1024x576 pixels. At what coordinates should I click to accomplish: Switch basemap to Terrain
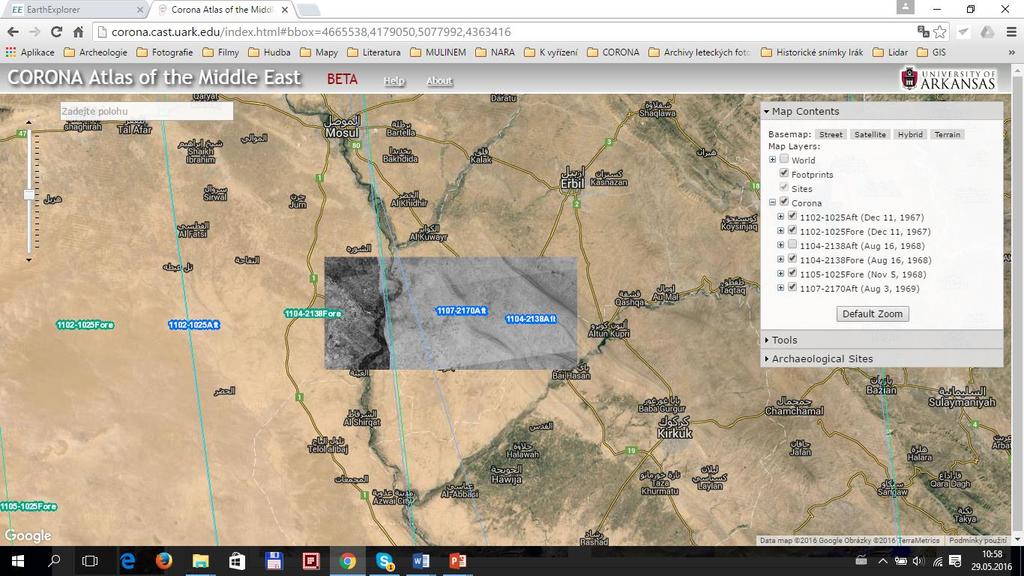947,135
